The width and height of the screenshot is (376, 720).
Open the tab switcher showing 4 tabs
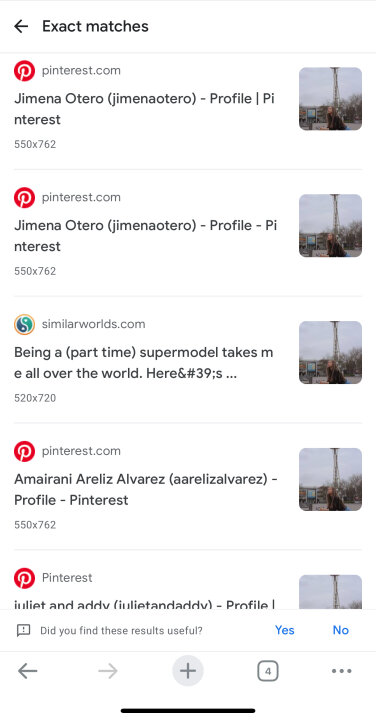coord(268,671)
